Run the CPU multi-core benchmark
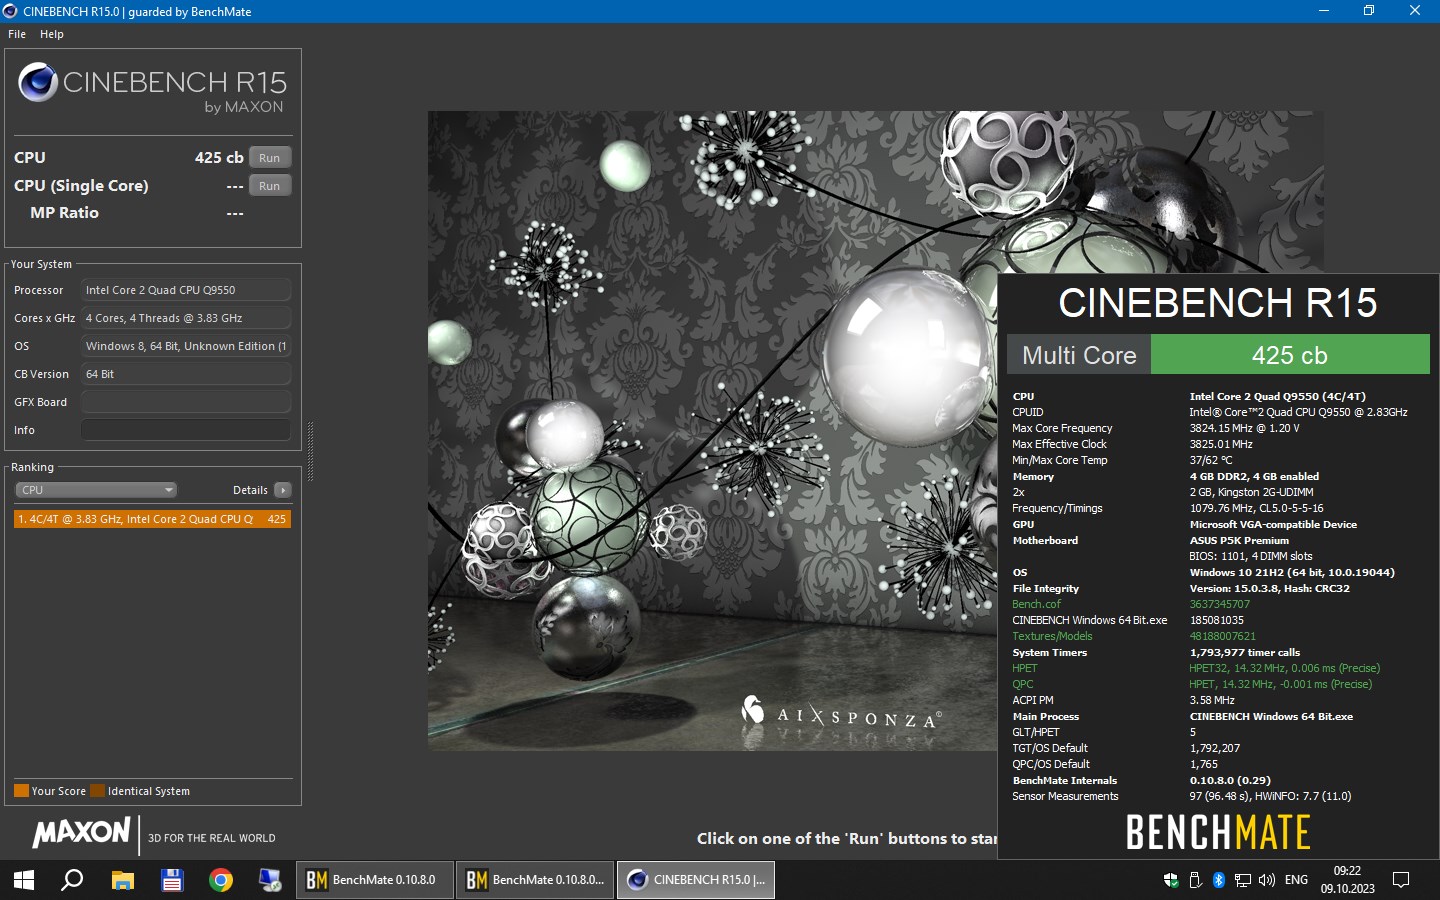This screenshot has width=1440, height=900. point(270,157)
